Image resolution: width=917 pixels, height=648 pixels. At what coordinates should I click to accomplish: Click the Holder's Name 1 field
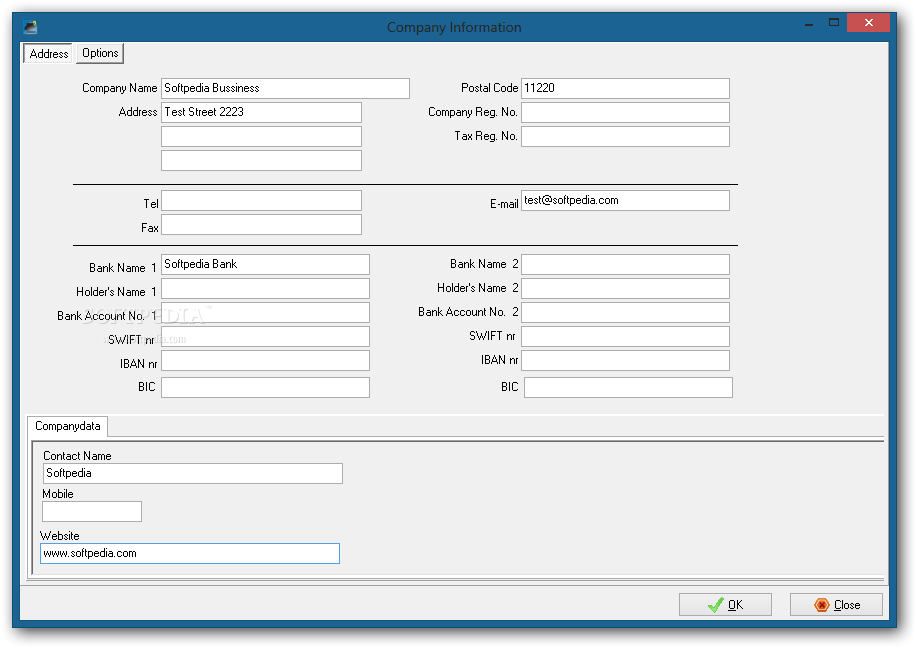point(266,288)
